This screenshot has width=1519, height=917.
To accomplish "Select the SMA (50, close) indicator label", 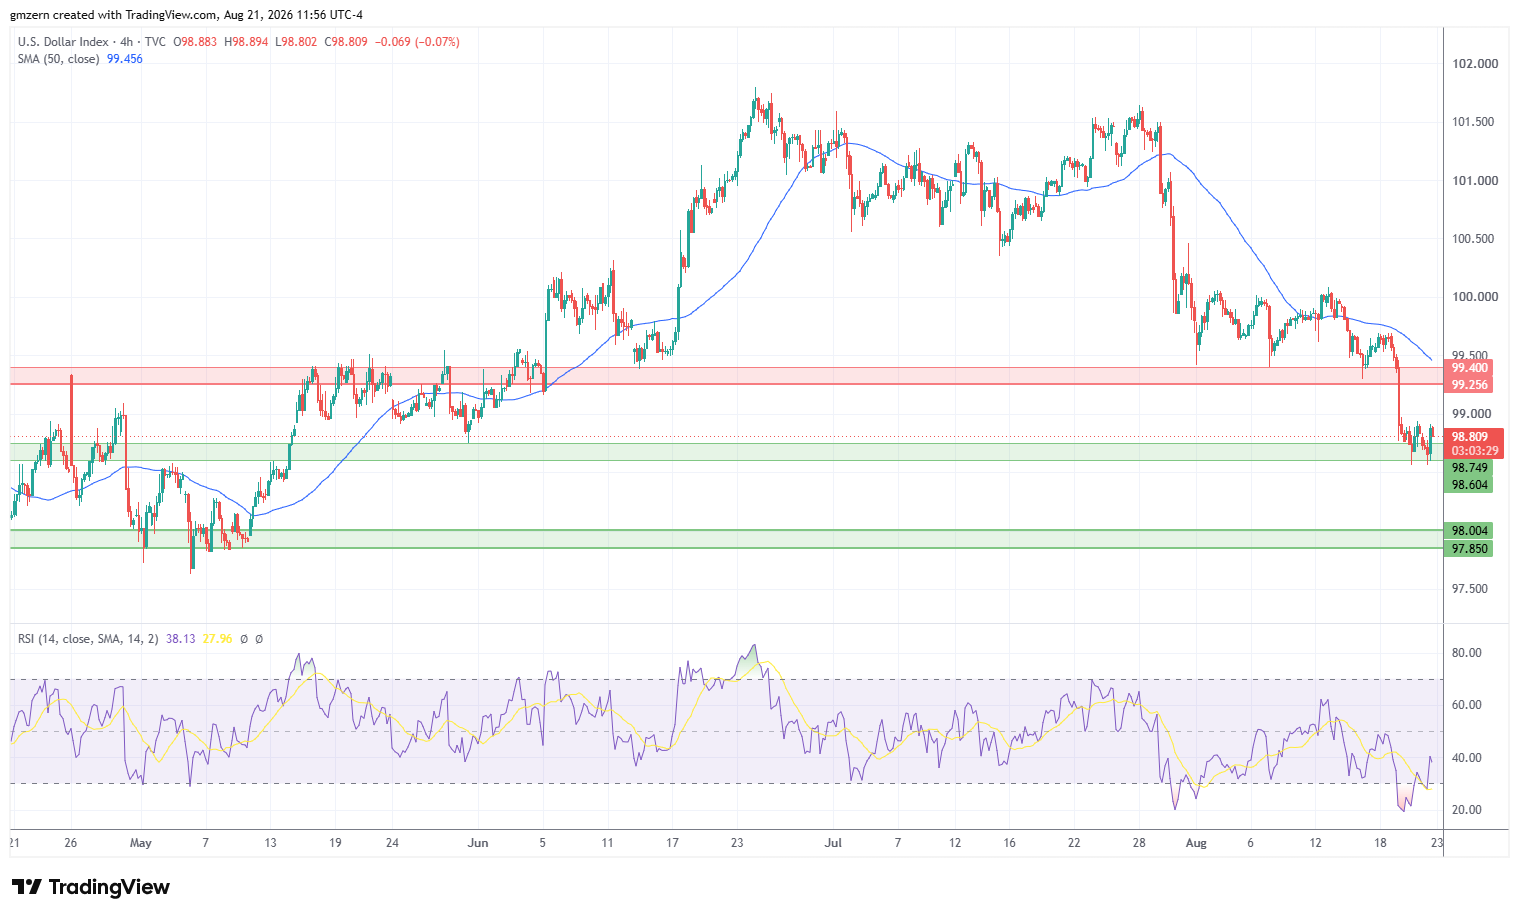I will 59,59.
